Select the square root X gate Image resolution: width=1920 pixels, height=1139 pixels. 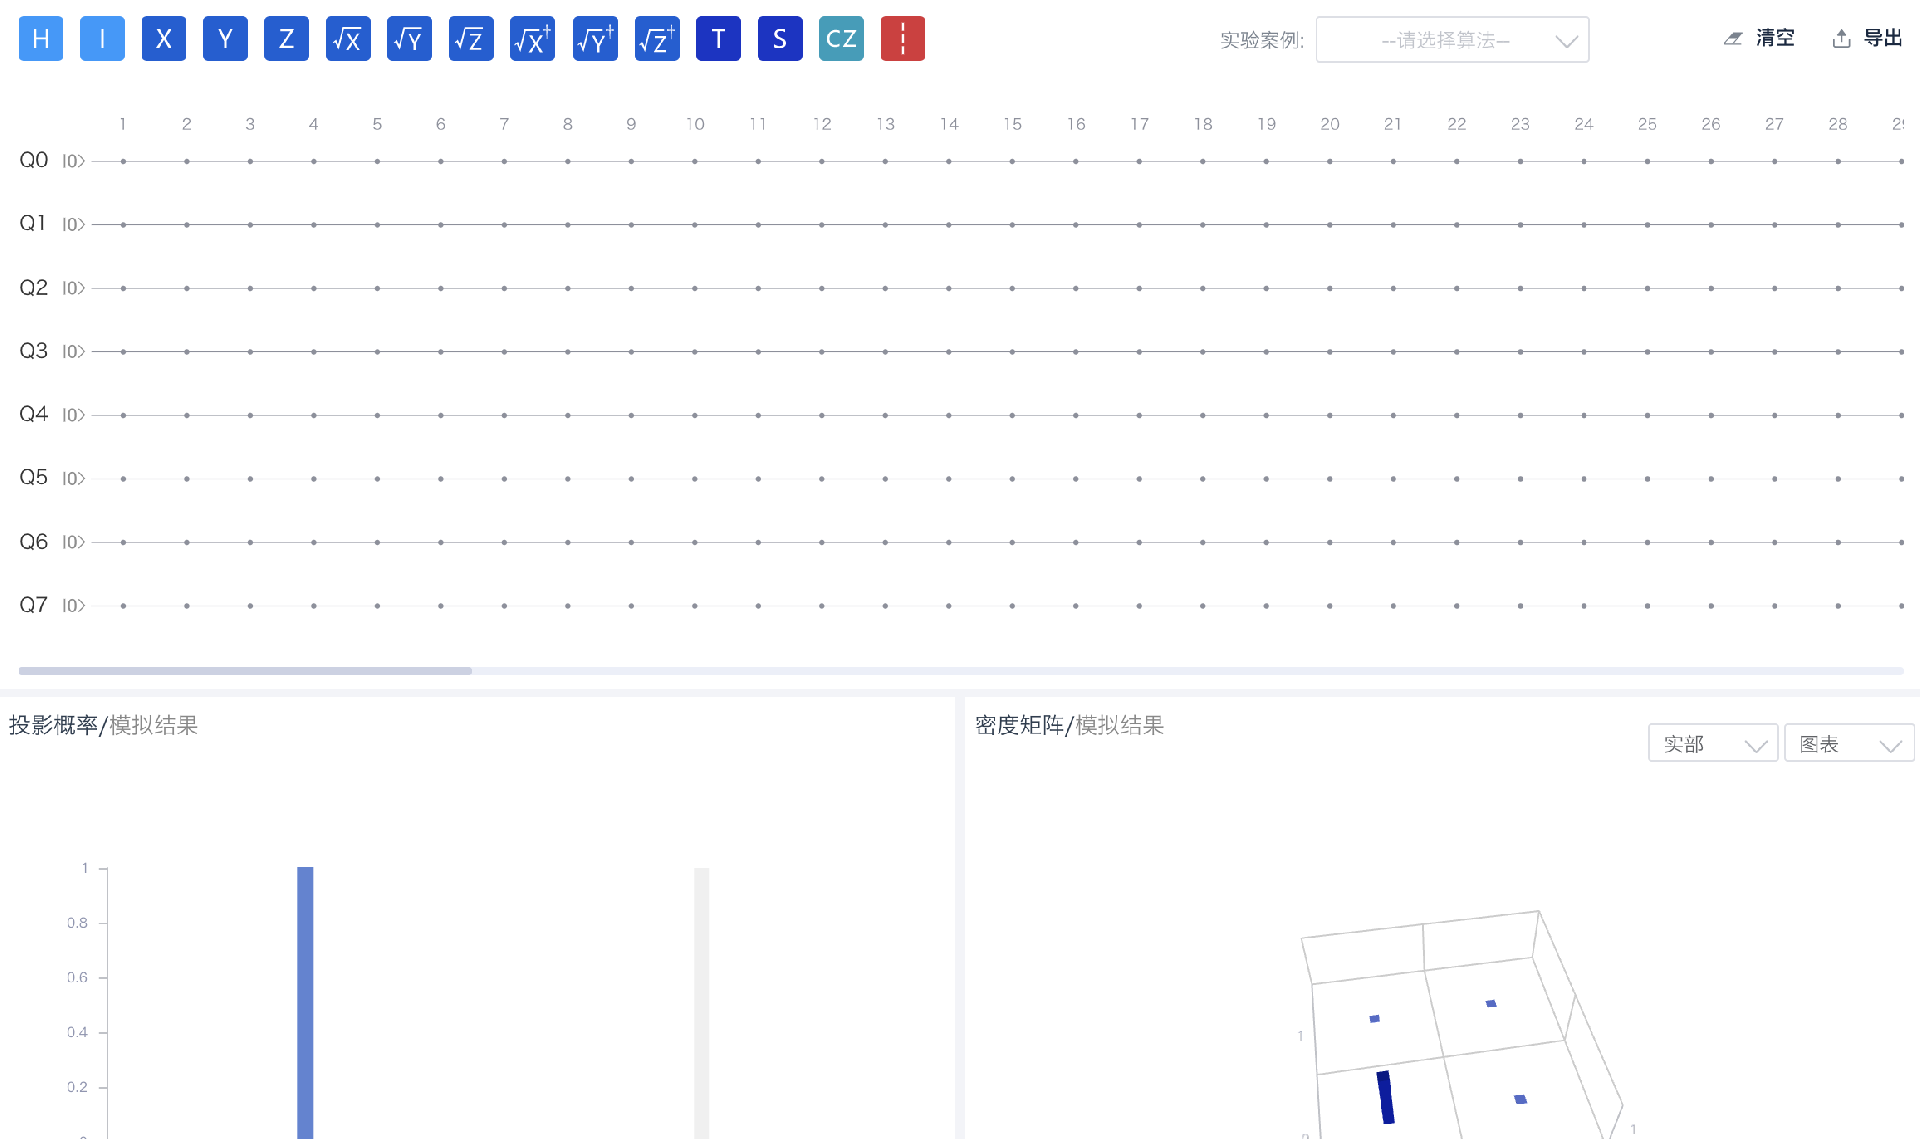pos(348,39)
